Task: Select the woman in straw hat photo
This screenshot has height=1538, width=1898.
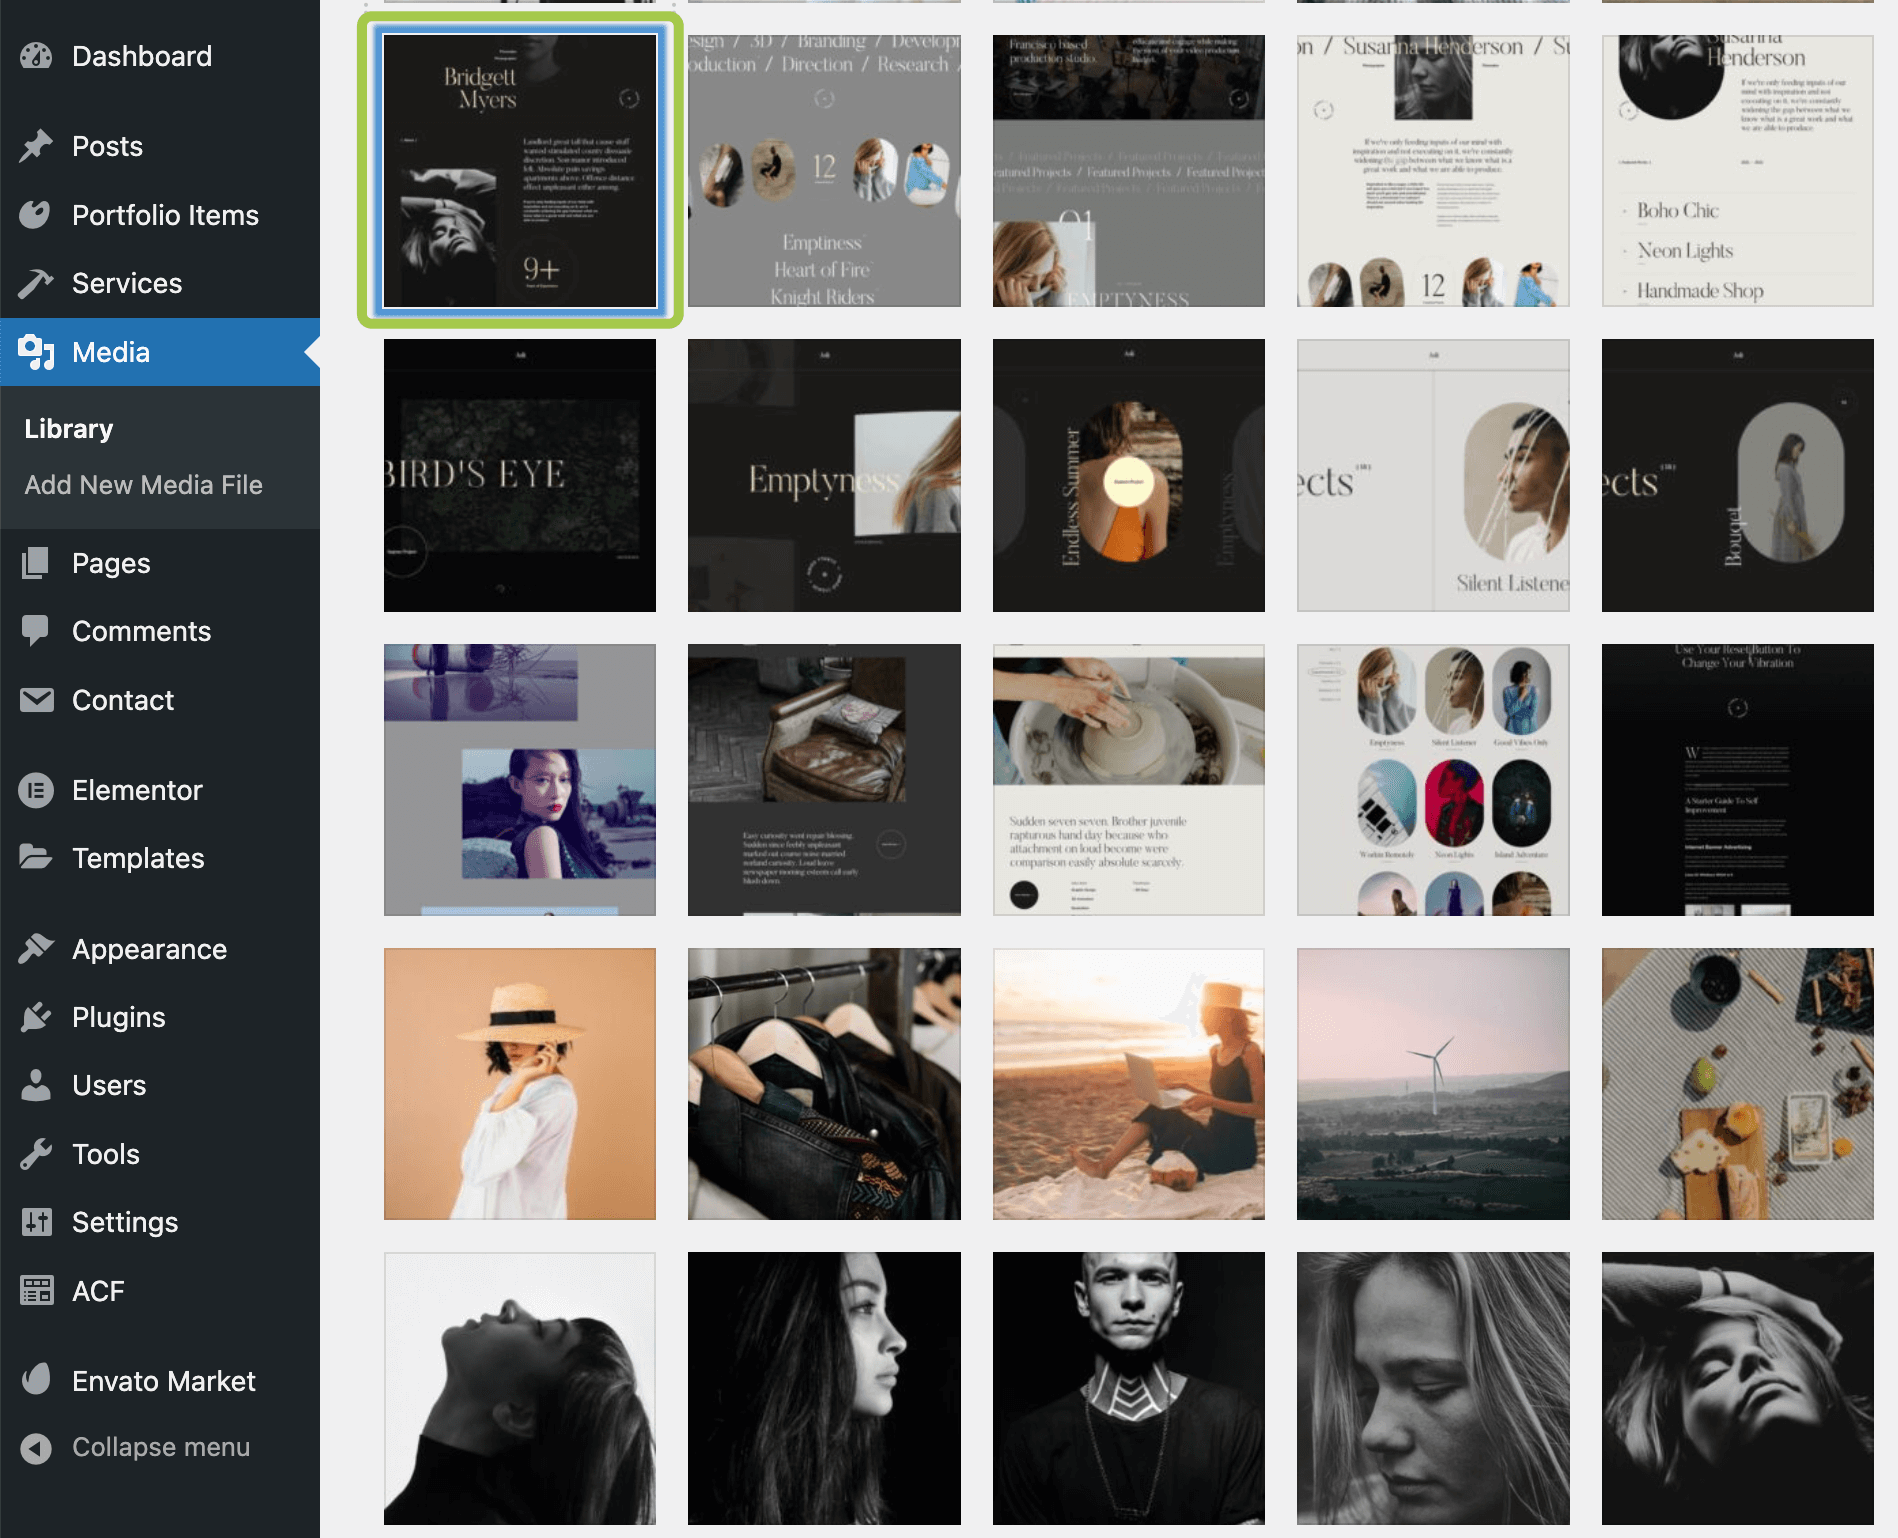Action: click(x=520, y=1084)
